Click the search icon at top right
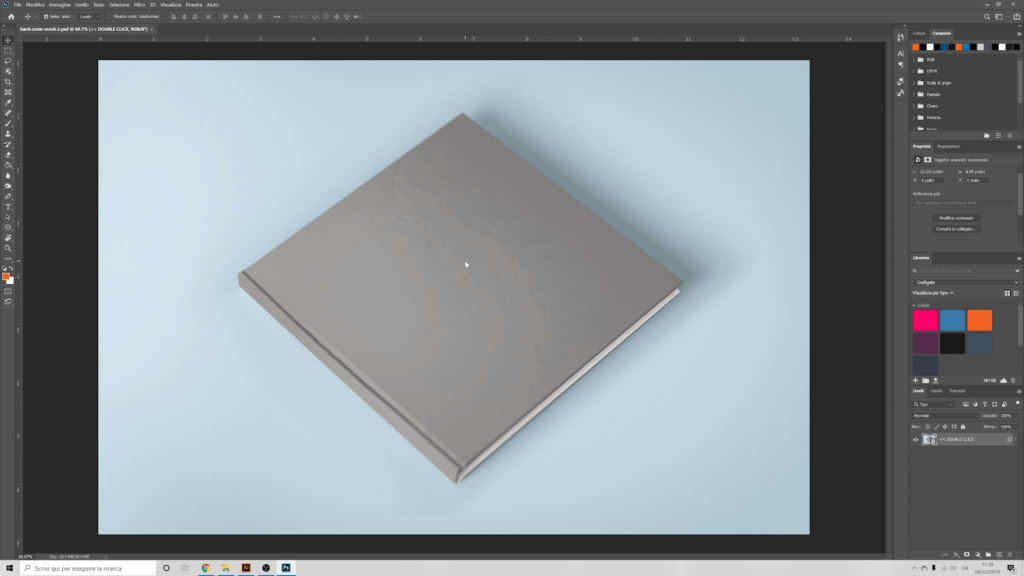This screenshot has width=1024, height=576. pos(988,17)
